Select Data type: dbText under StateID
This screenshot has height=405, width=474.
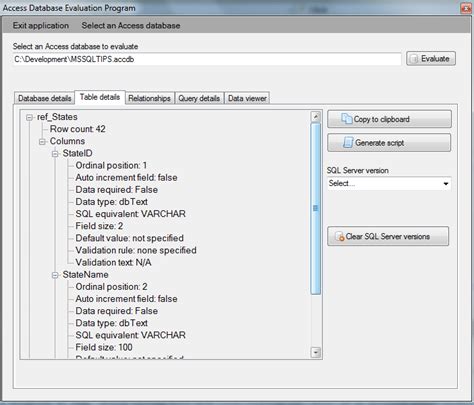[111, 202]
